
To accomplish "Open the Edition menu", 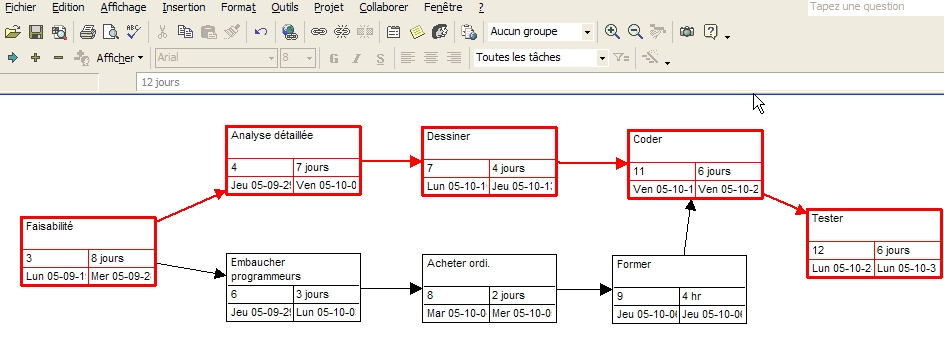I will pos(68,8).
